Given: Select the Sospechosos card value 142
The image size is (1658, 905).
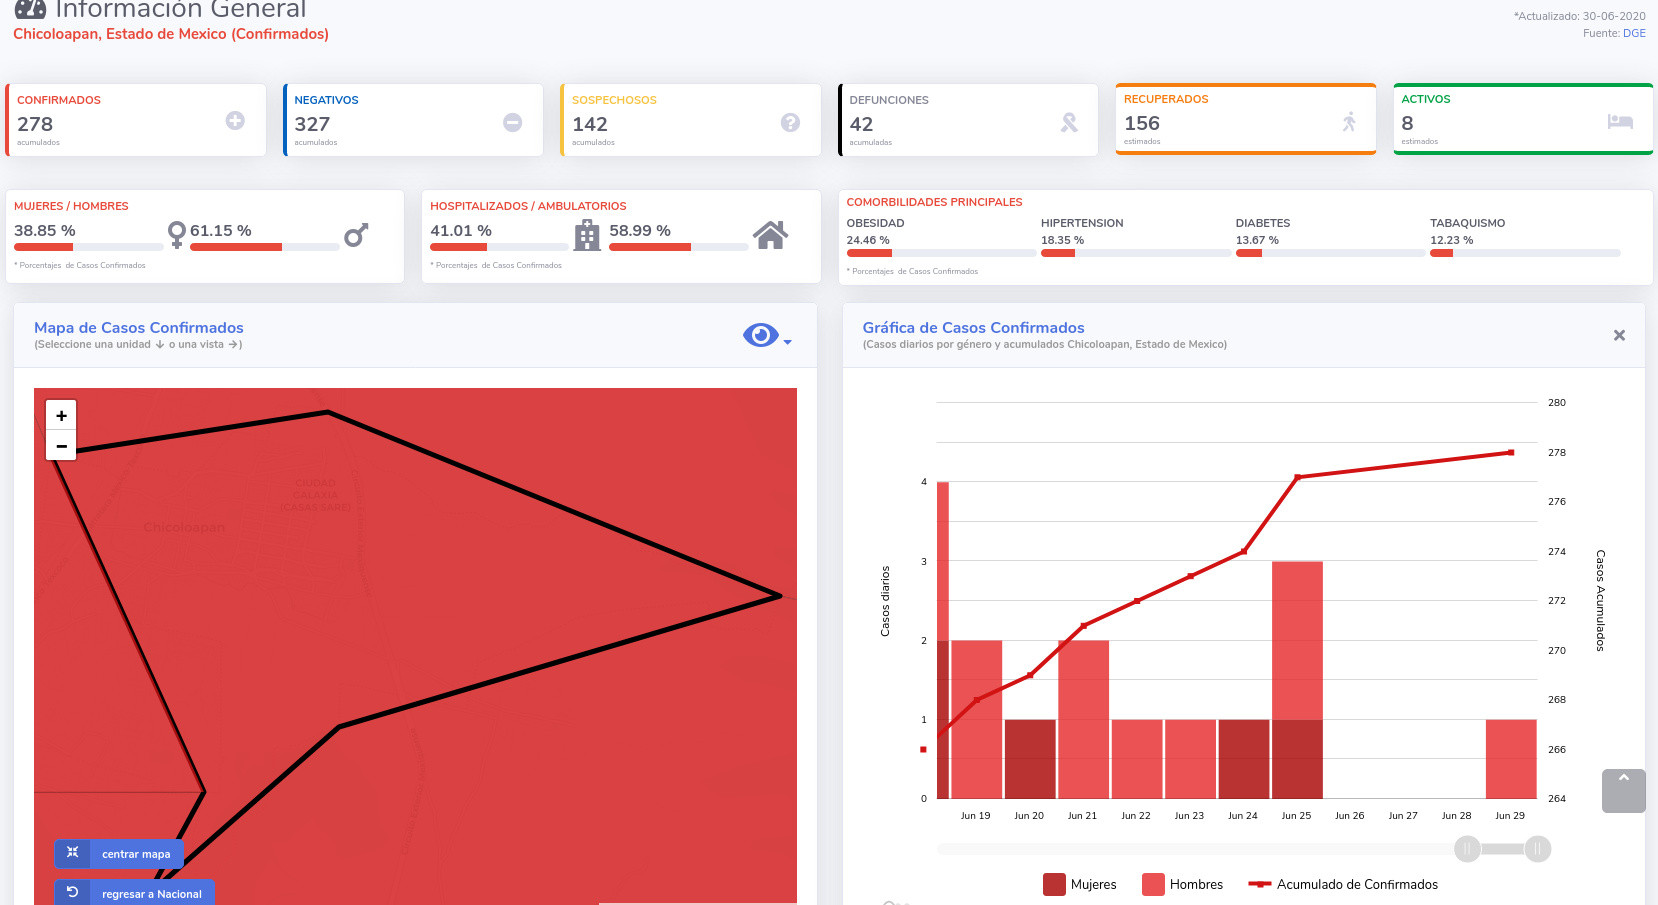Looking at the screenshot, I should click(x=590, y=124).
